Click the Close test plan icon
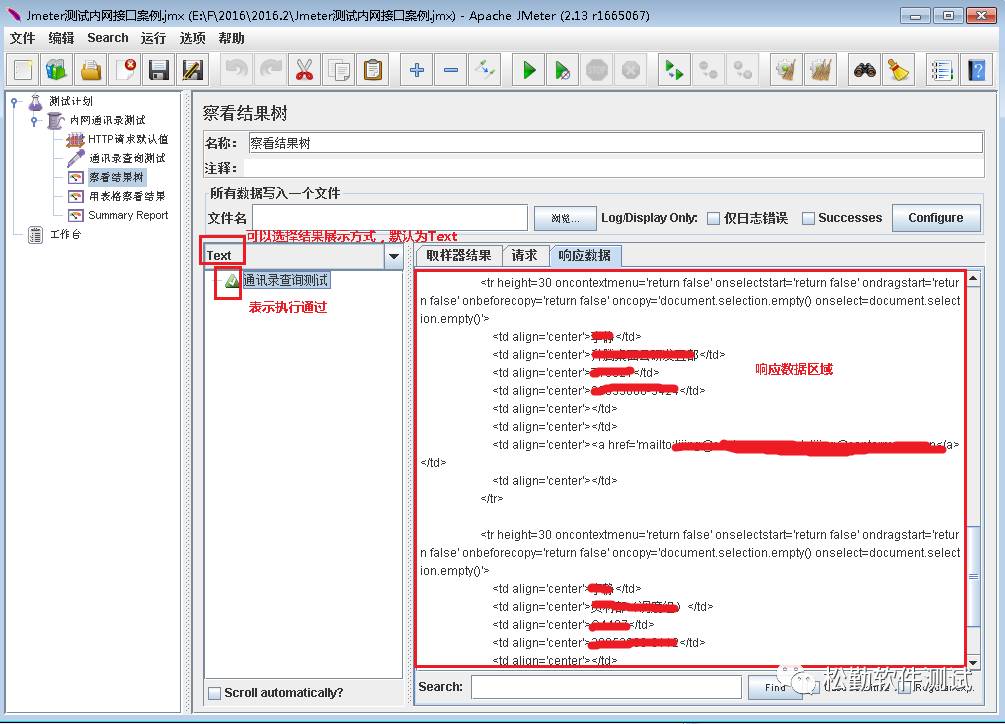The image size is (1005, 724). (125, 70)
